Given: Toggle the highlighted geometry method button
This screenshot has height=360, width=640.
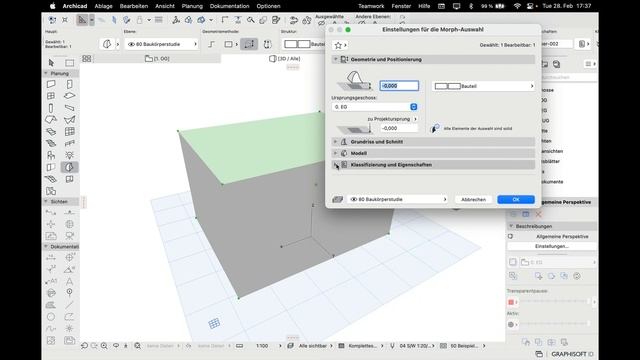Looking at the screenshot, I should (249, 44).
